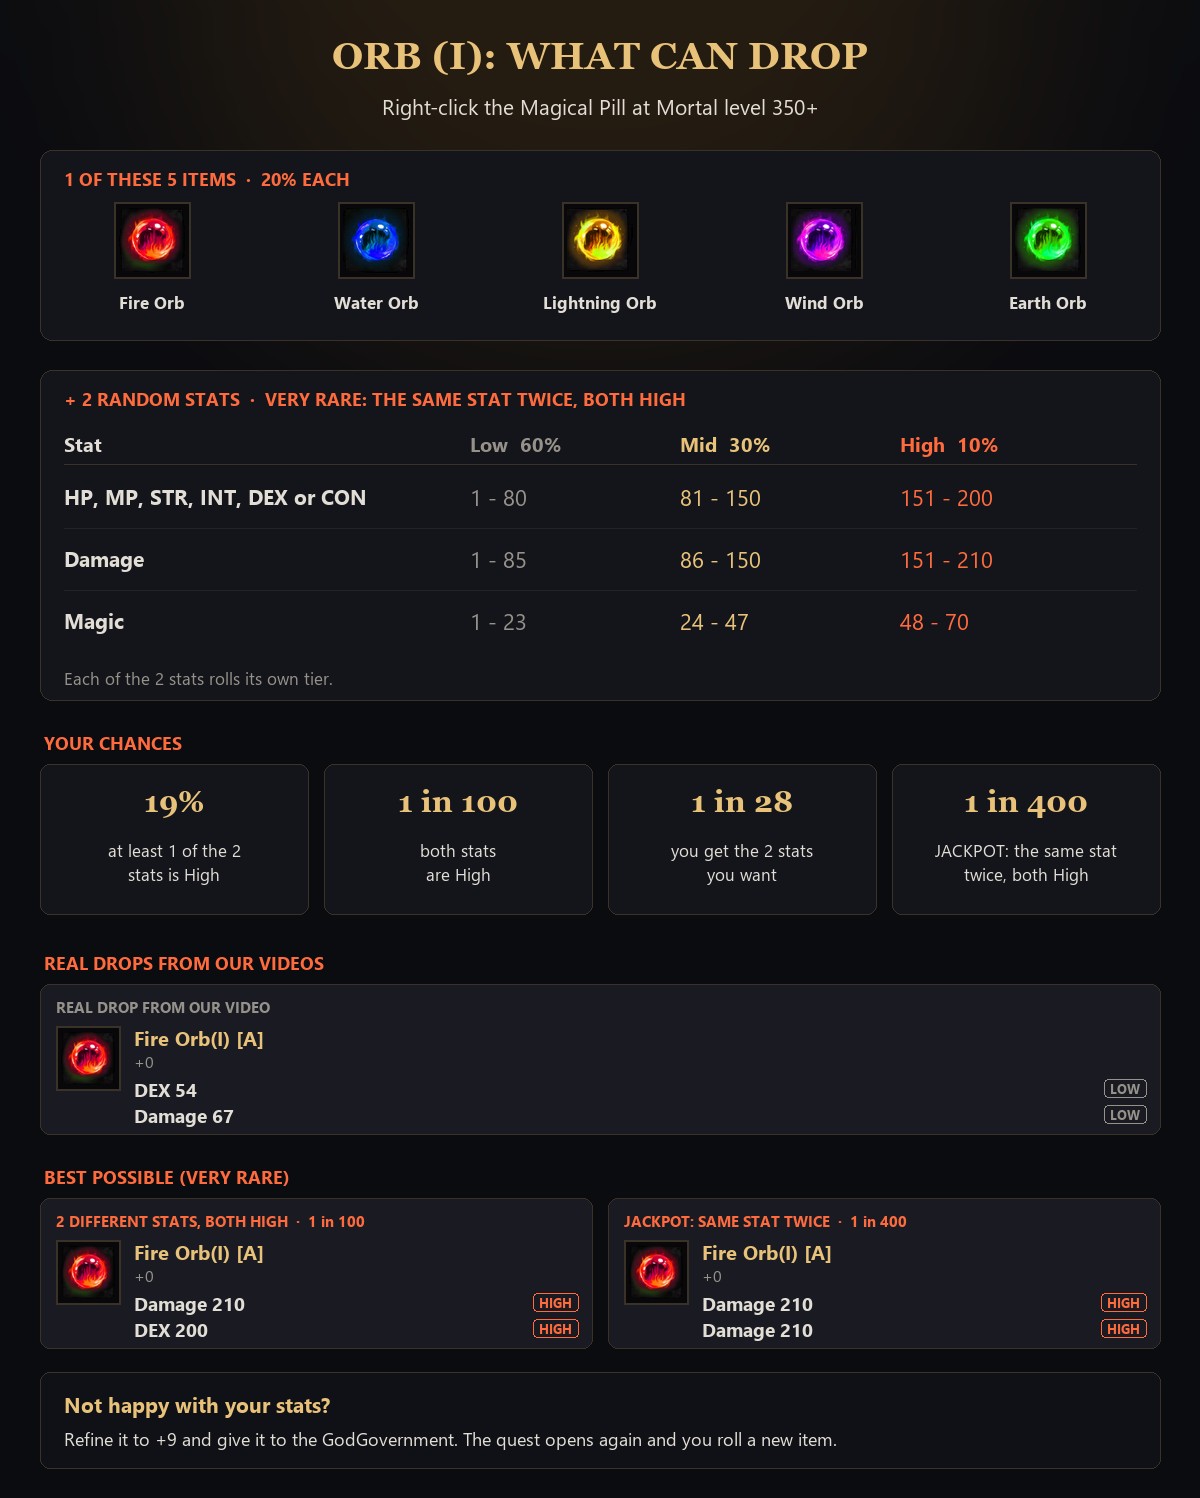Click the '24 - 47' magic mid cell
This screenshot has width=1200, height=1498.
[x=714, y=622]
